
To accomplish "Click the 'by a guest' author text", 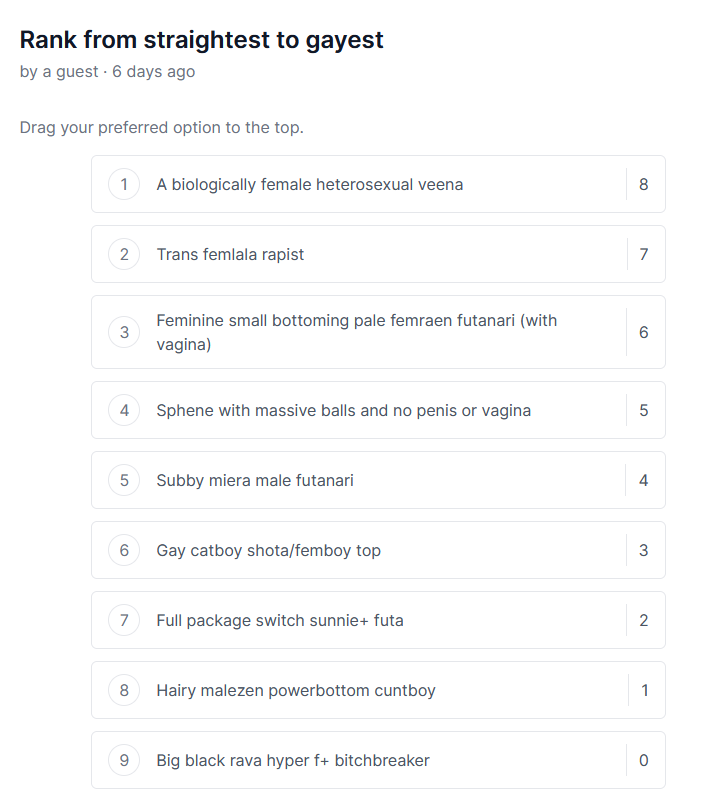I will [x=59, y=72].
